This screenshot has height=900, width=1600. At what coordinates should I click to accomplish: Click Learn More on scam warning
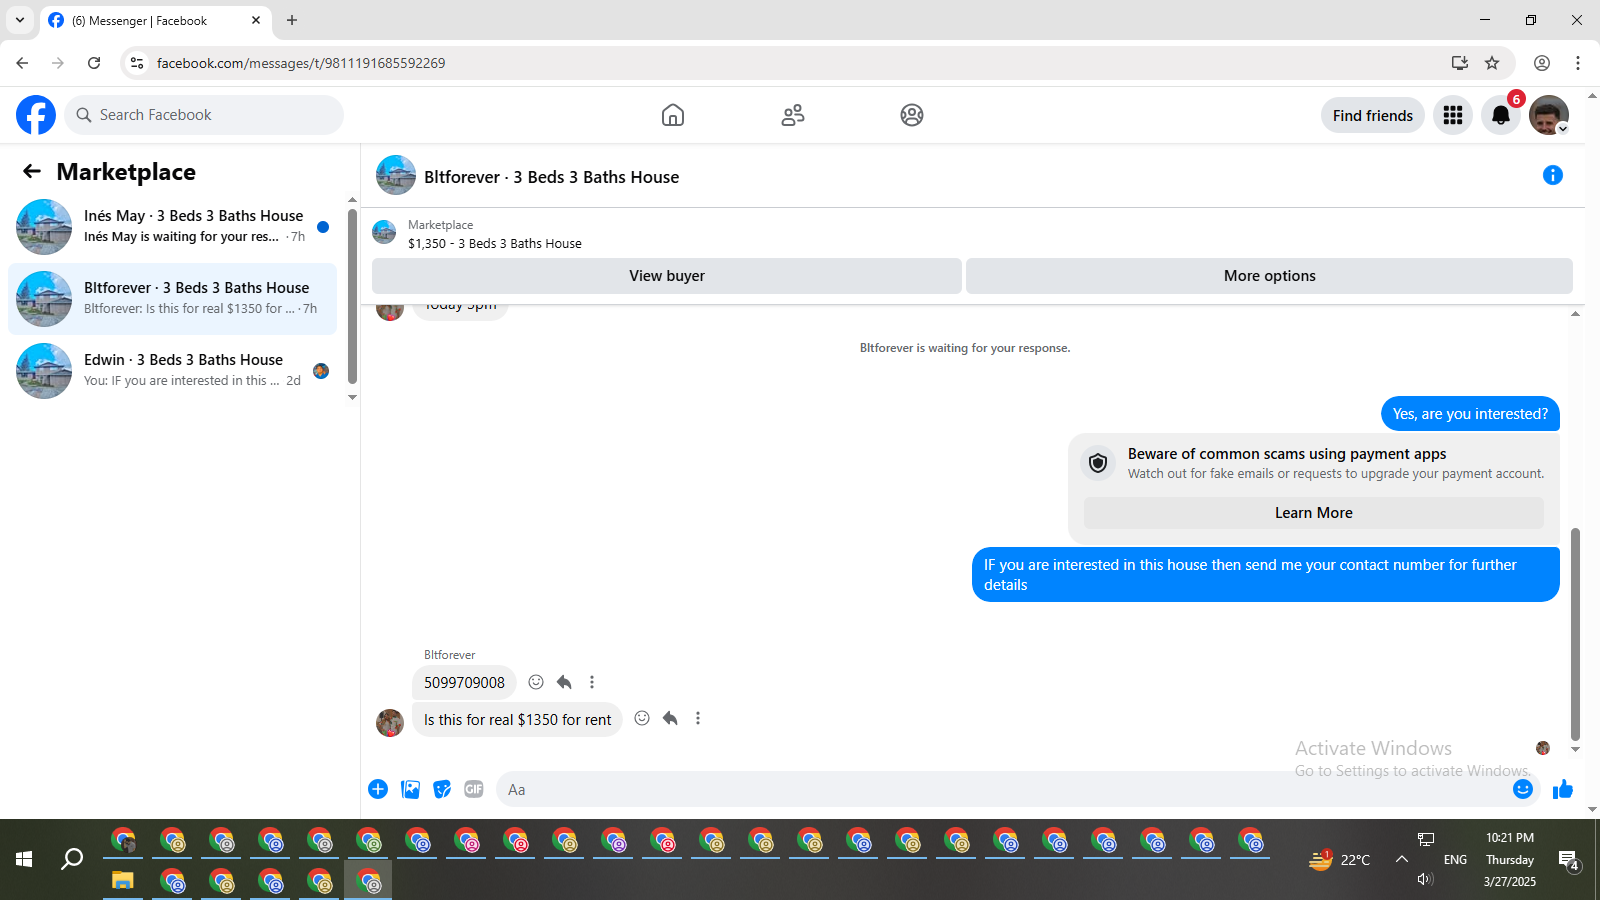pos(1313,513)
